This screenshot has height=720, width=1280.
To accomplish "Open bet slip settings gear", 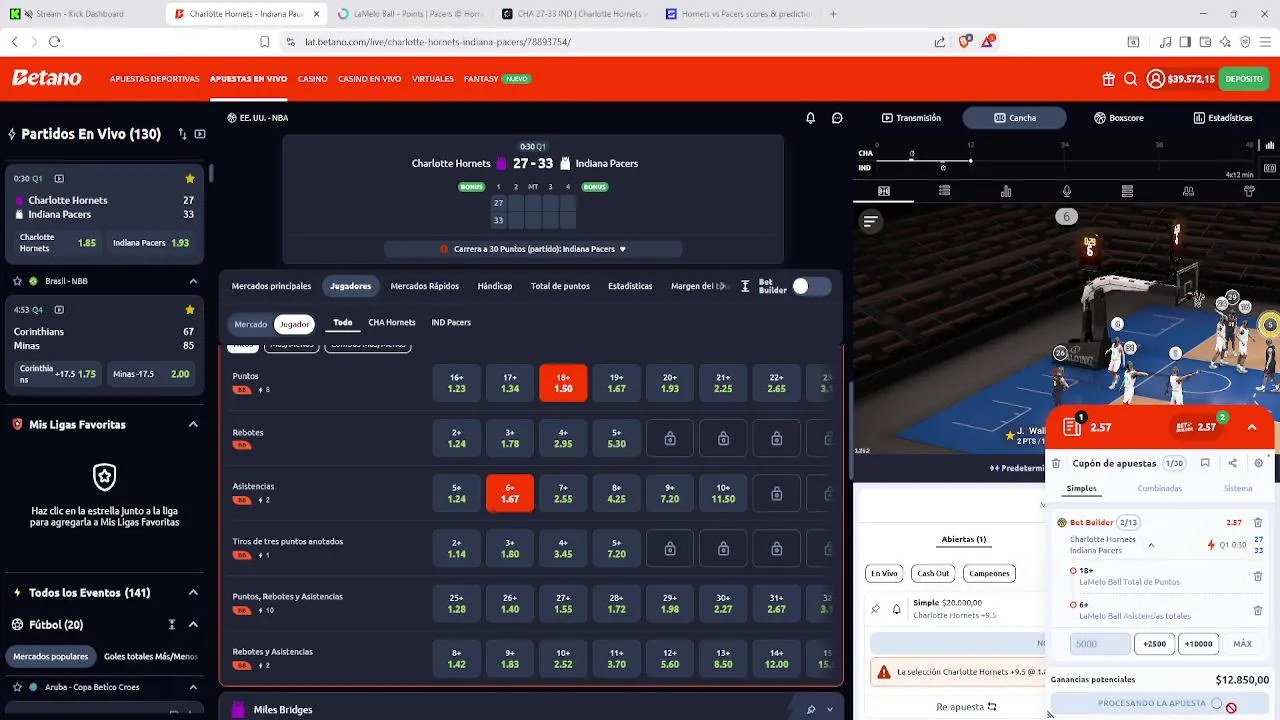I will 1258,463.
